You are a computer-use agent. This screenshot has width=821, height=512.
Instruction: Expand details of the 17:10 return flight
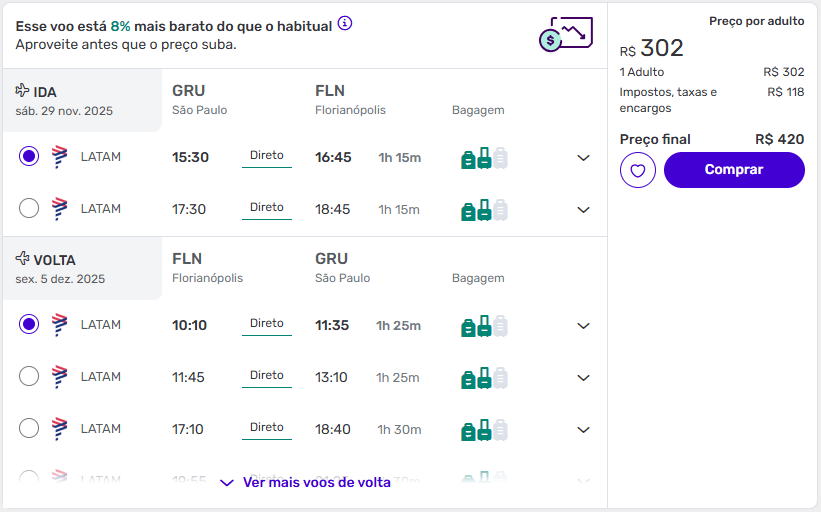click(584, 430)
